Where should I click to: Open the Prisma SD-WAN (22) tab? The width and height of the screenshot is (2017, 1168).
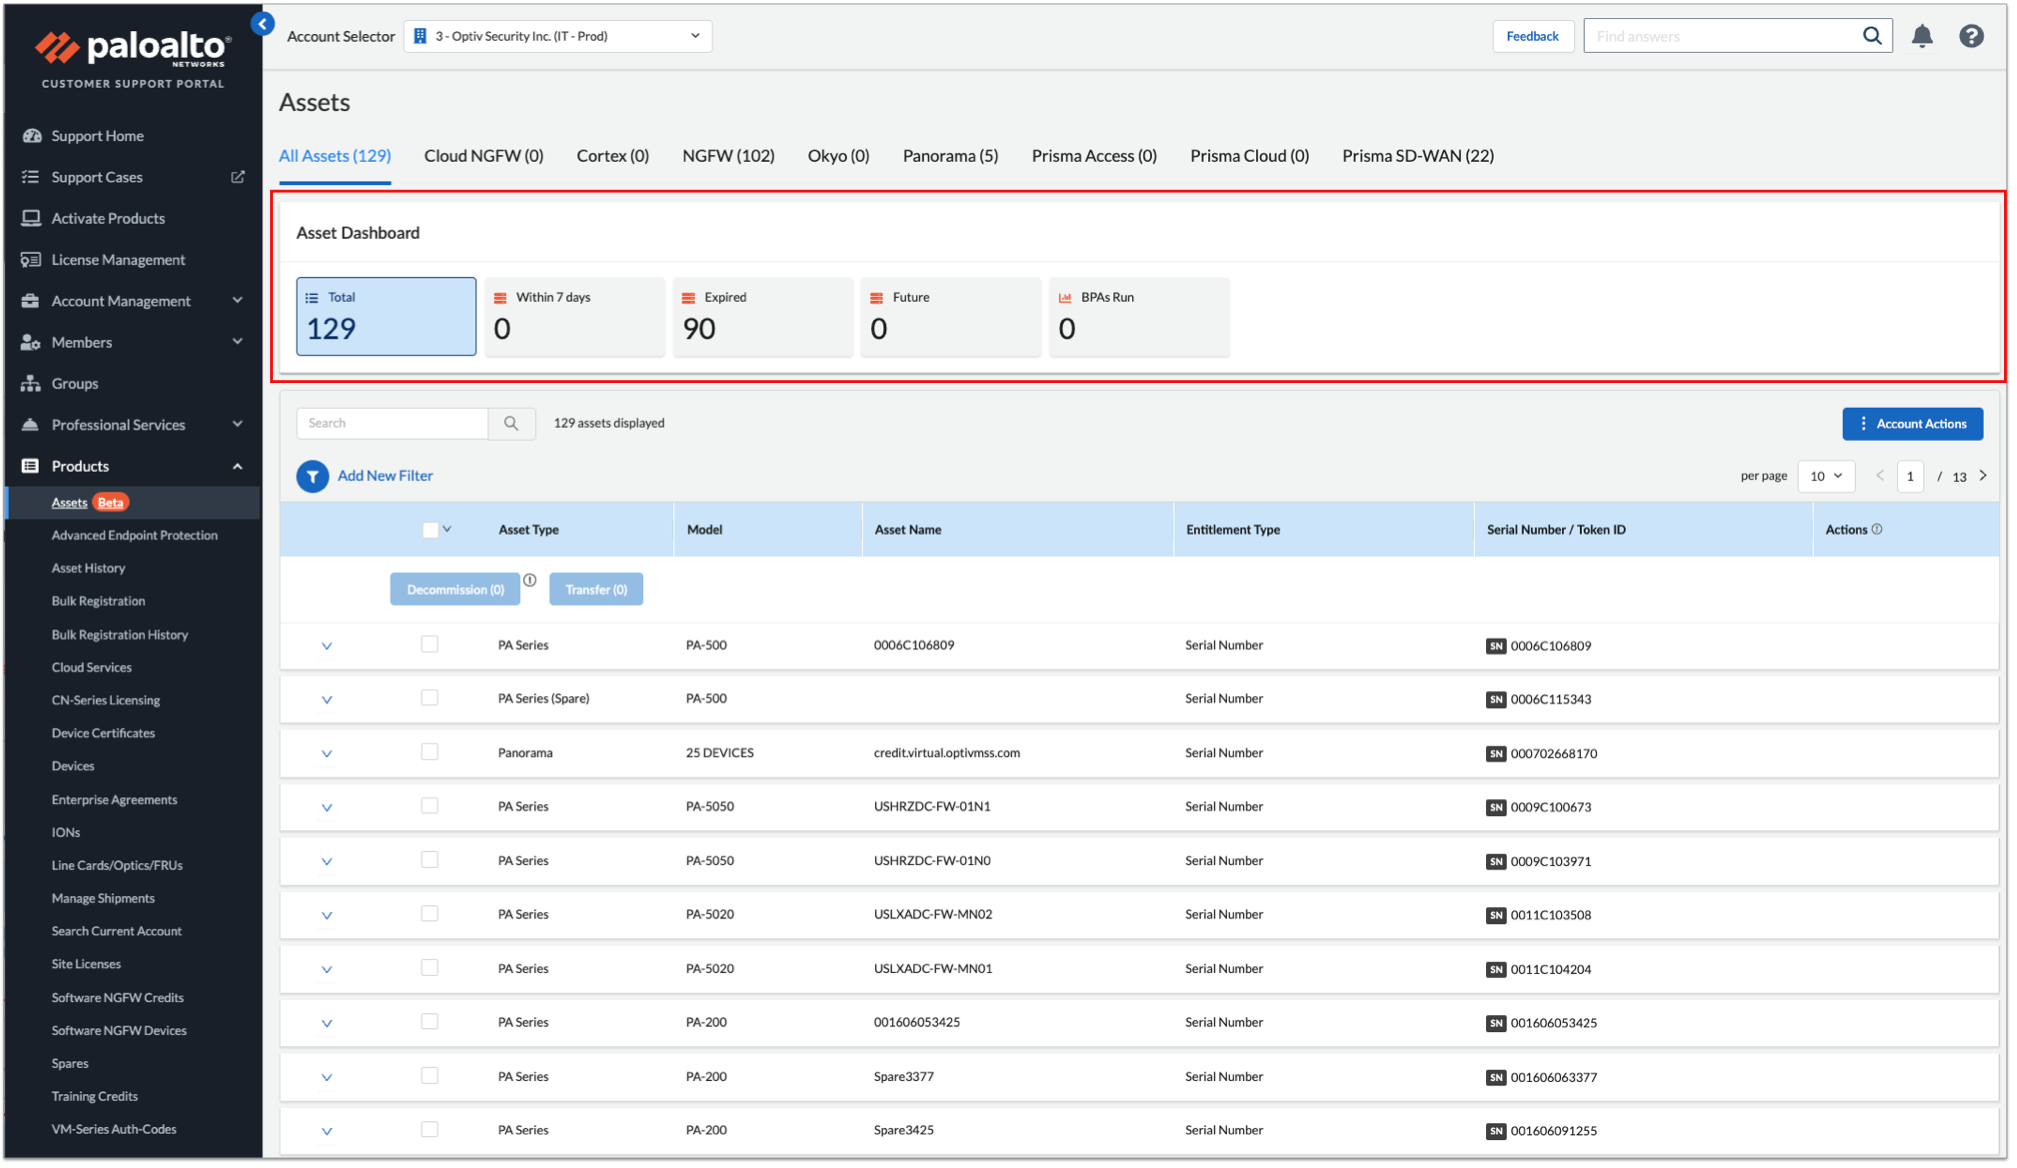tap(1417, 156)
